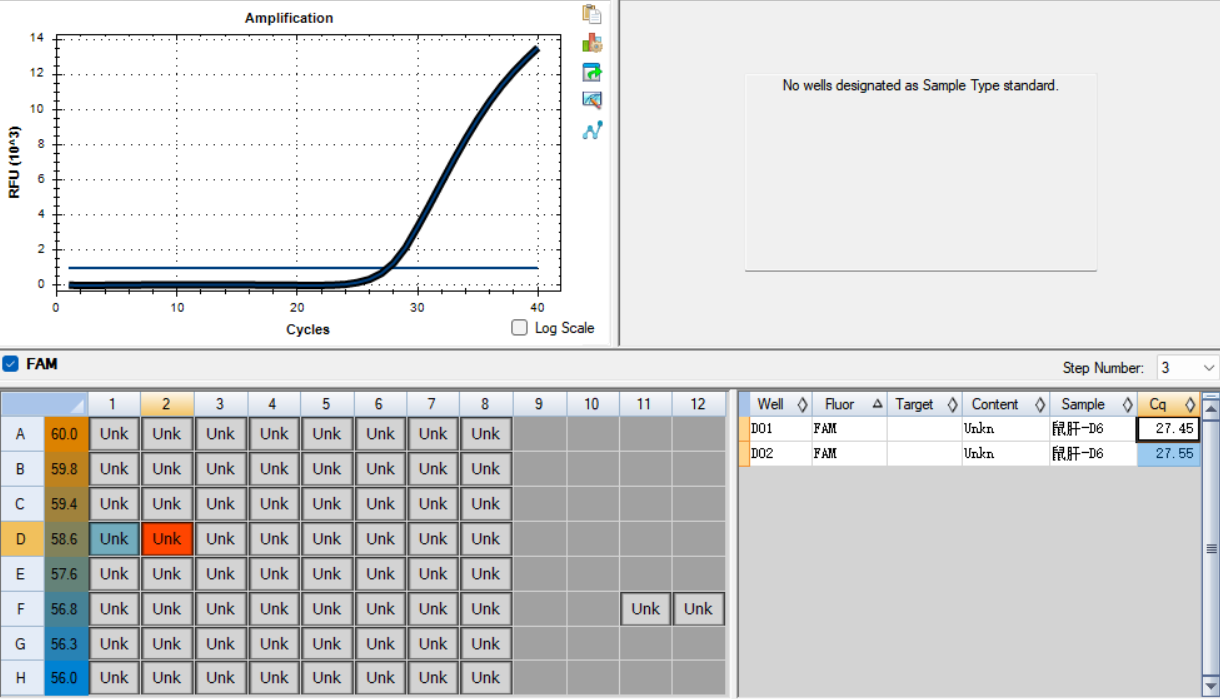Select plate column 11 header
Screen dimensions: 1220x699
[645, 404]
